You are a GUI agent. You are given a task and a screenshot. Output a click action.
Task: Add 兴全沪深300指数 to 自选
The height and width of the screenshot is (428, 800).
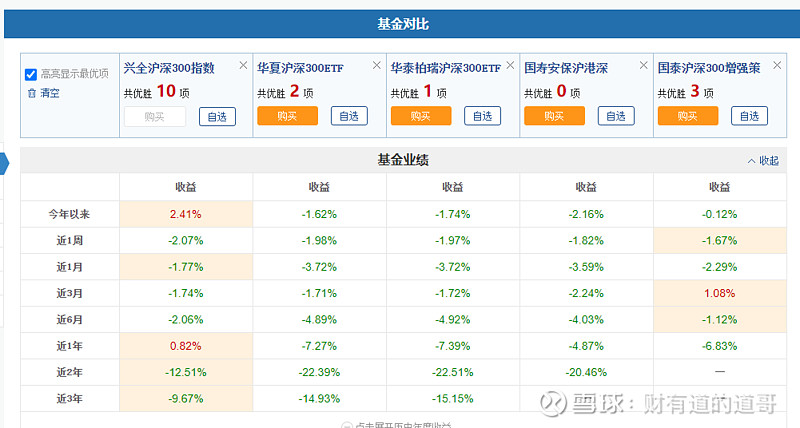click(217, 117)
